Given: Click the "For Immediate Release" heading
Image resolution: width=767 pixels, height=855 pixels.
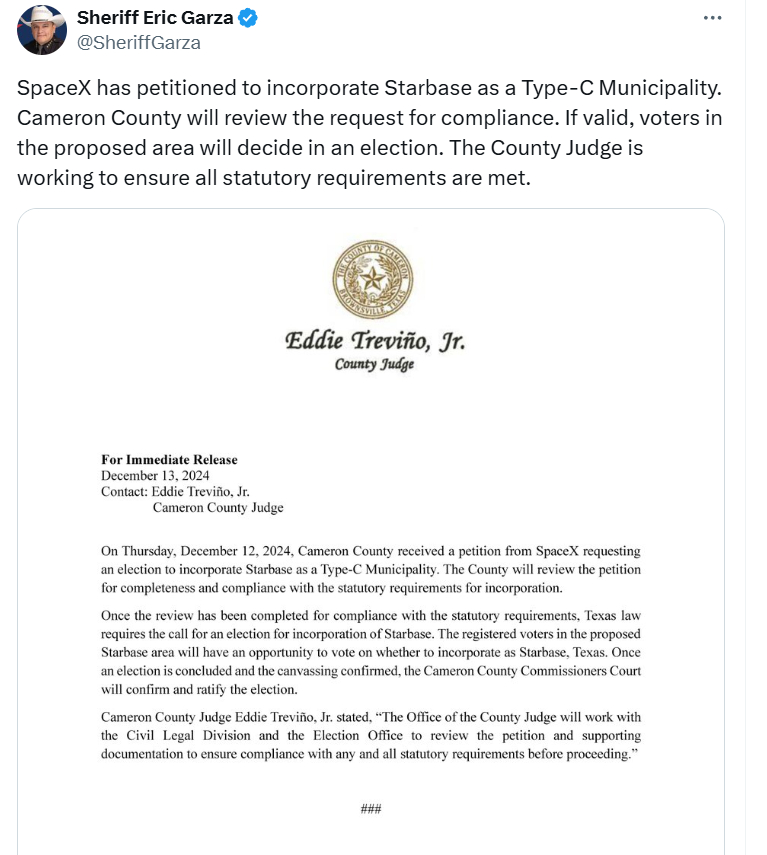Looking at the screenshot, I should [x=169, y=460].
